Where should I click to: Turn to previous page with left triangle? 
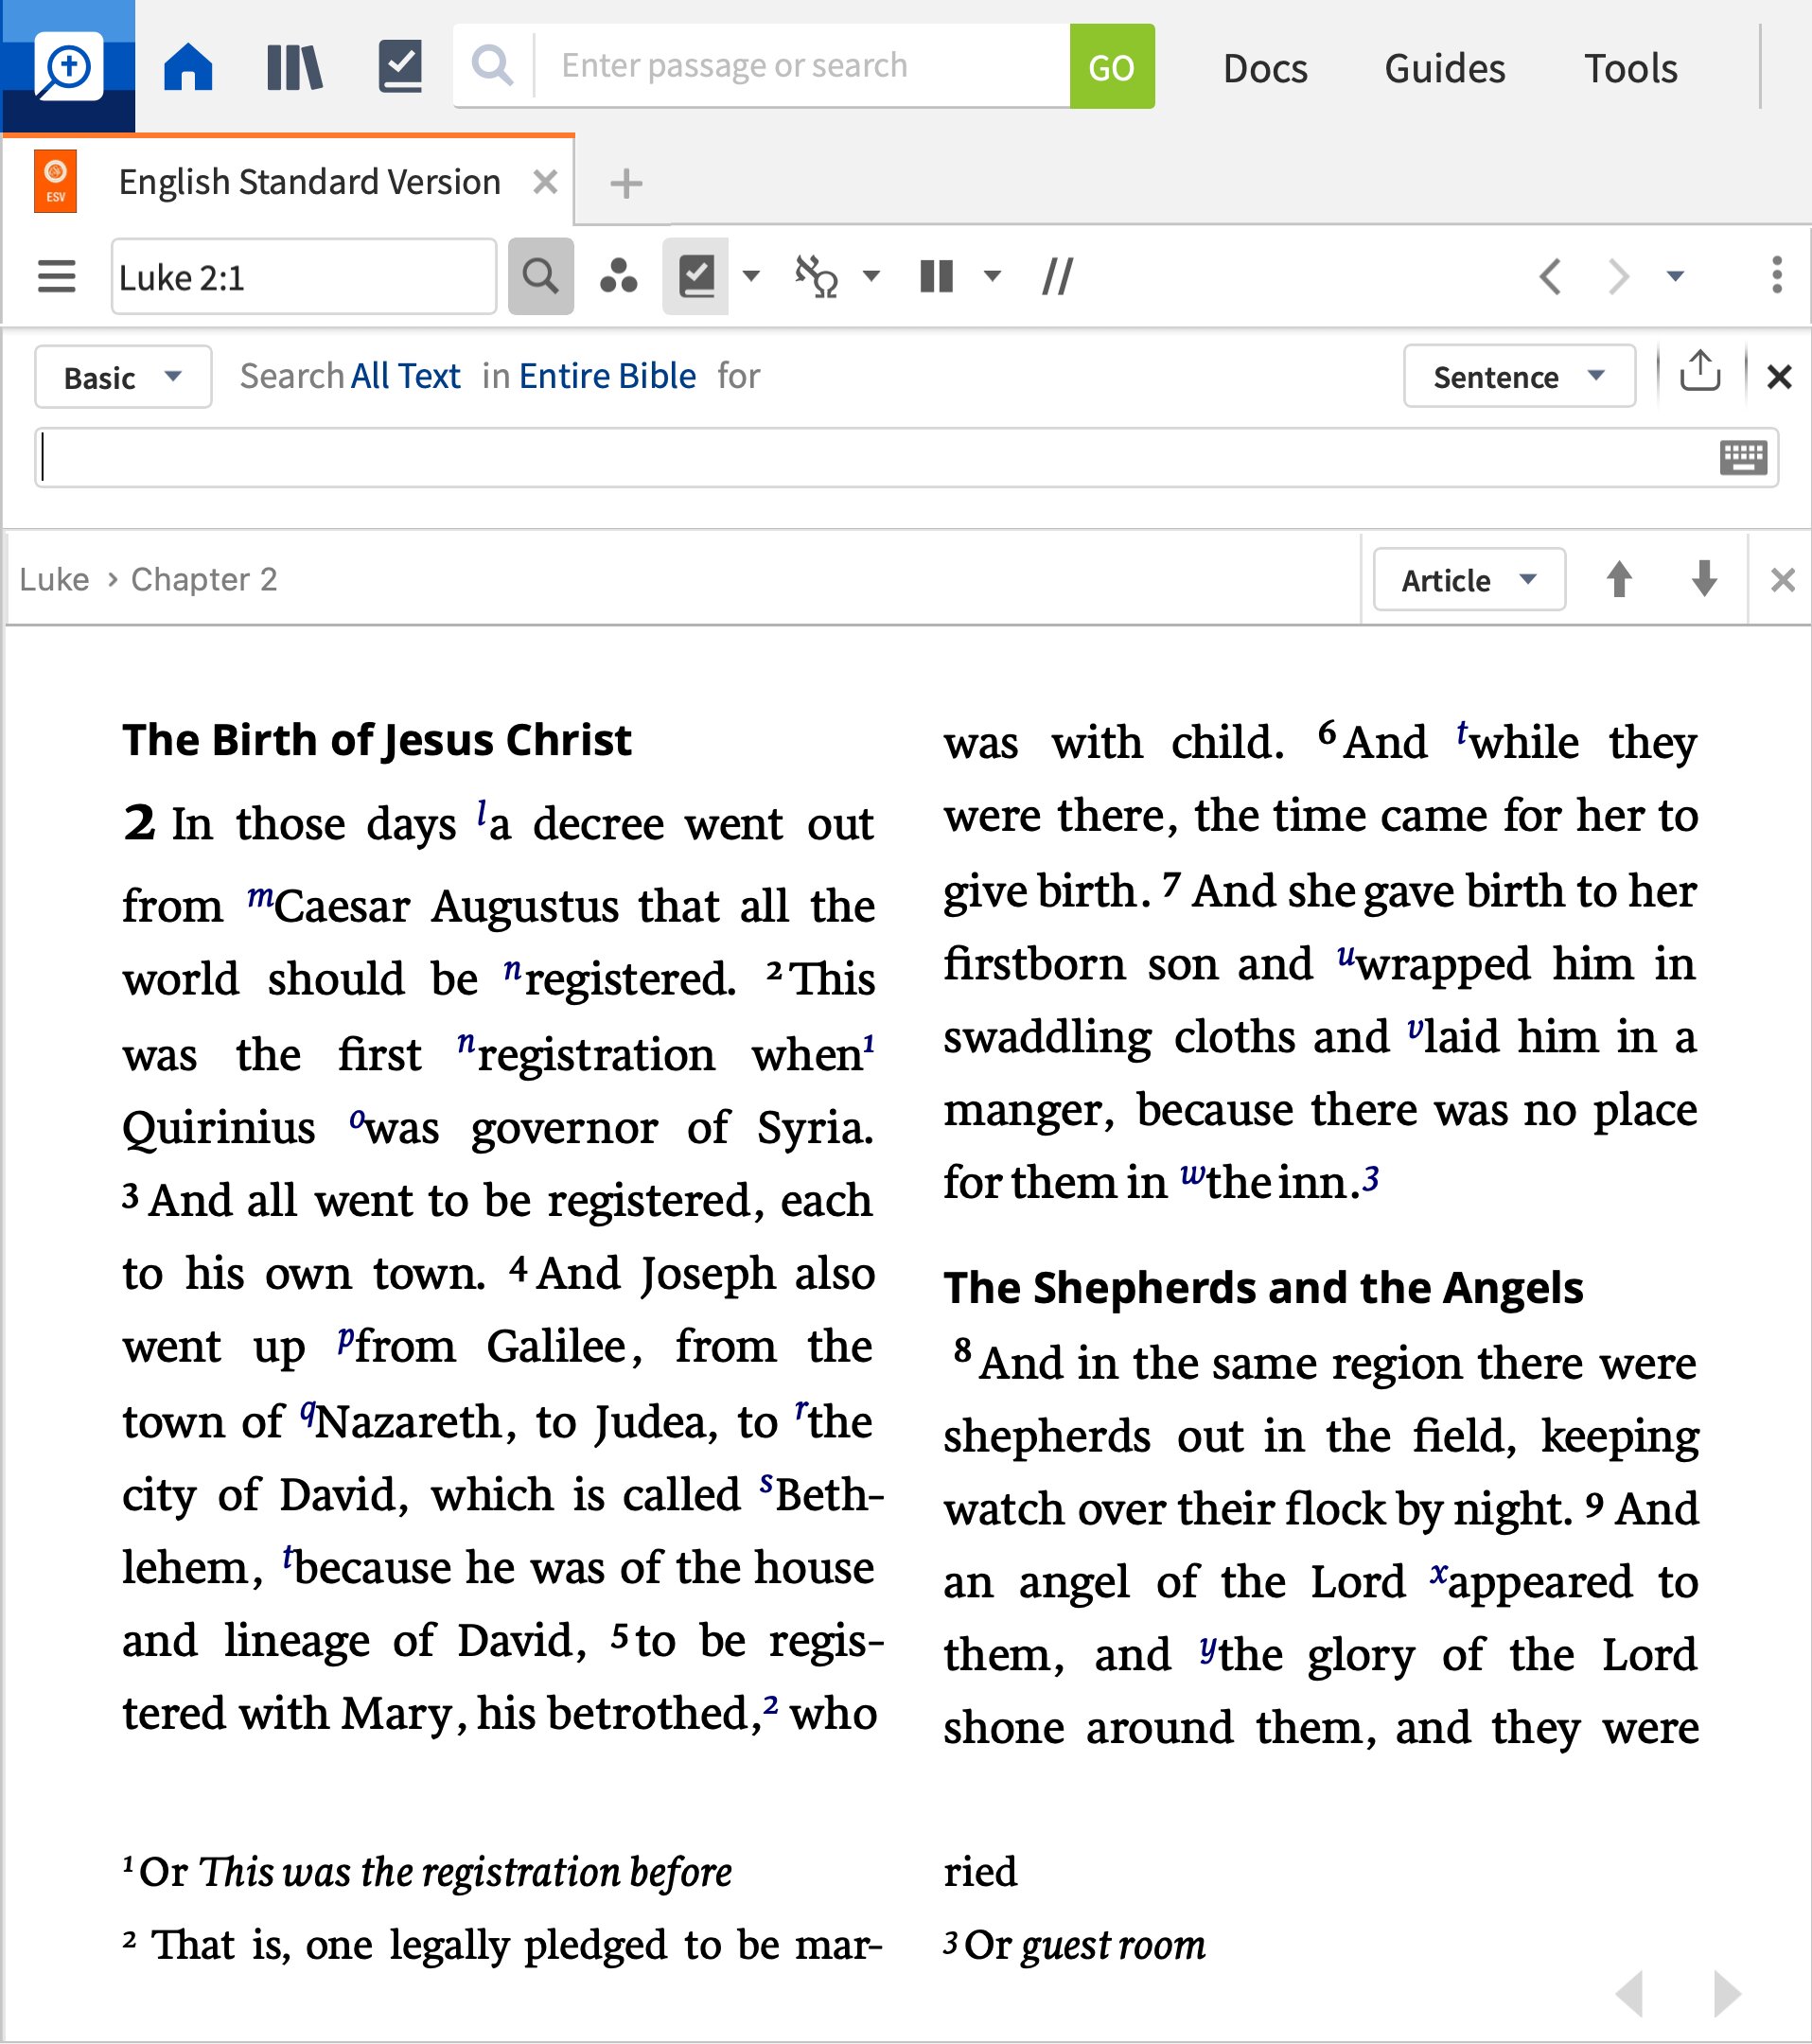pyautogui.click(x=1629, y=1994)
